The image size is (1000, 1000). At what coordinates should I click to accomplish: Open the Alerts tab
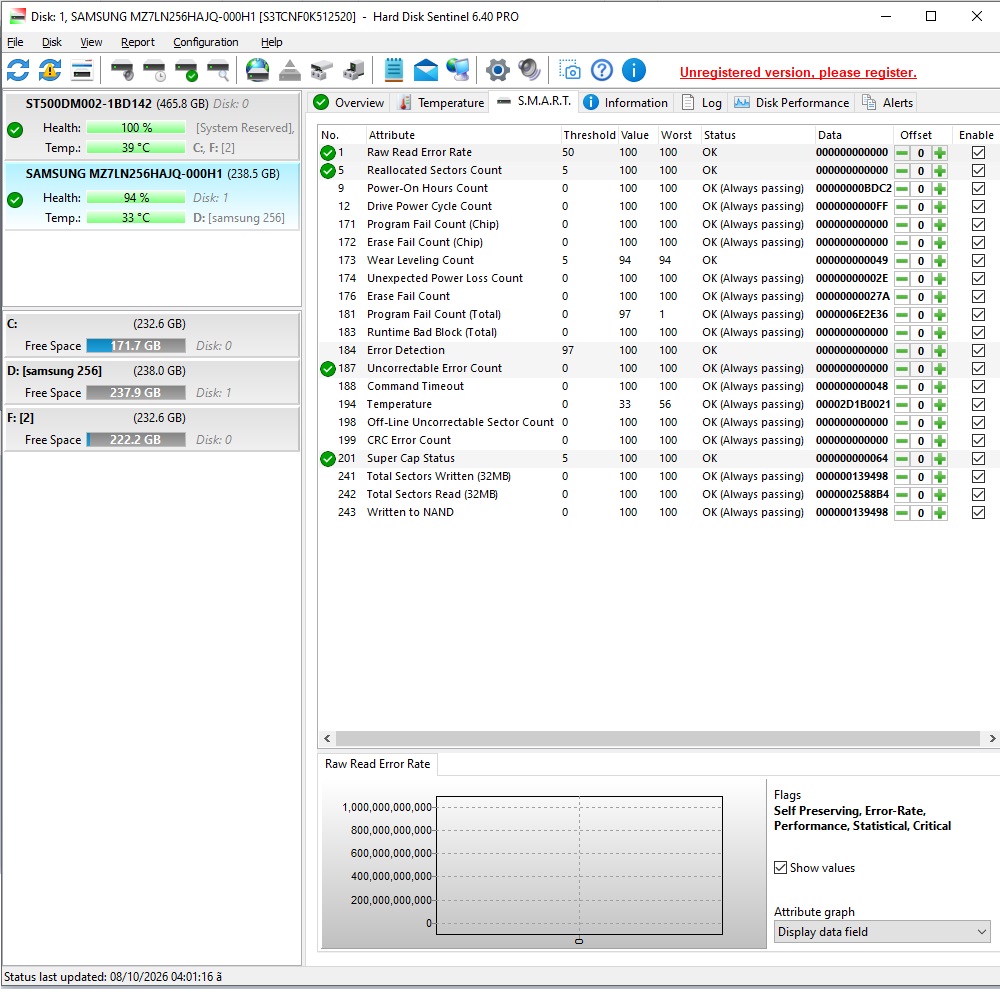(888, 103)
